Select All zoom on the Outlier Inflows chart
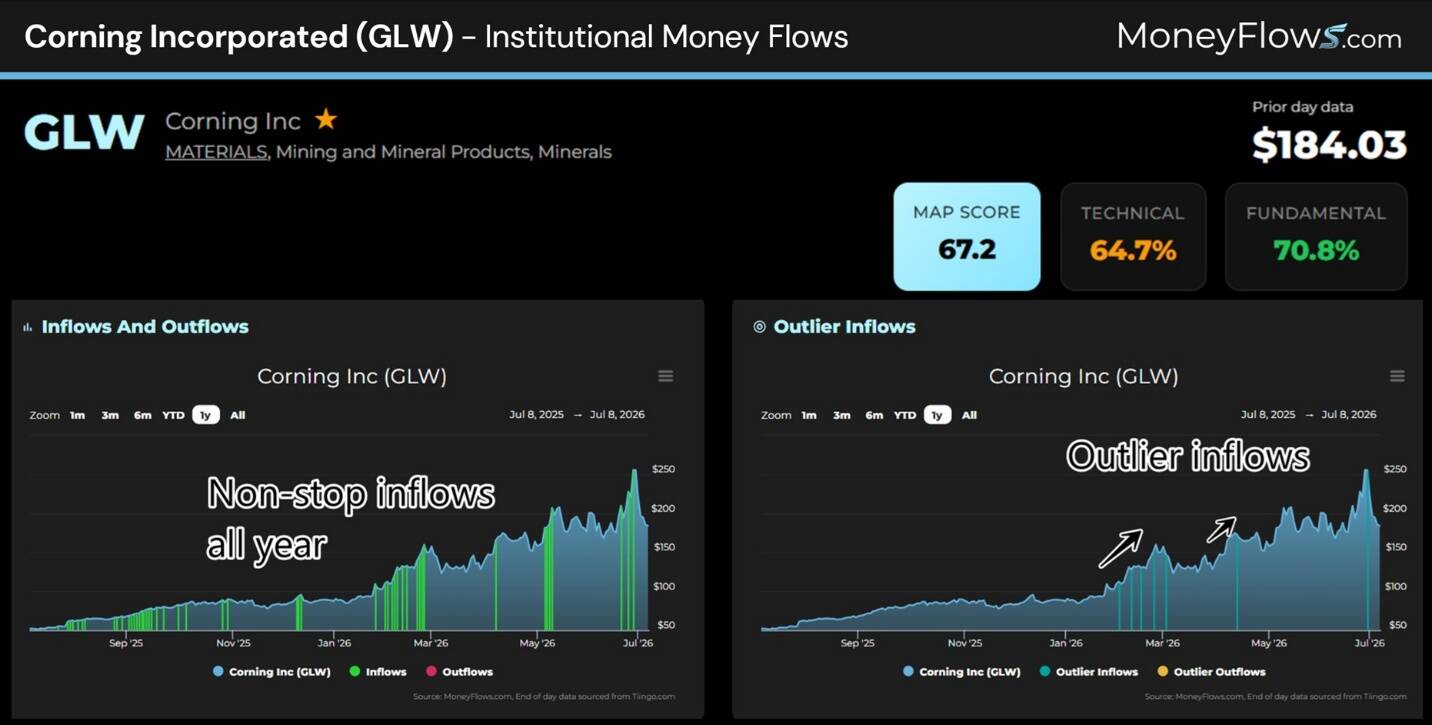Viewport: 1432px width, 725px height. click(969, 415)
